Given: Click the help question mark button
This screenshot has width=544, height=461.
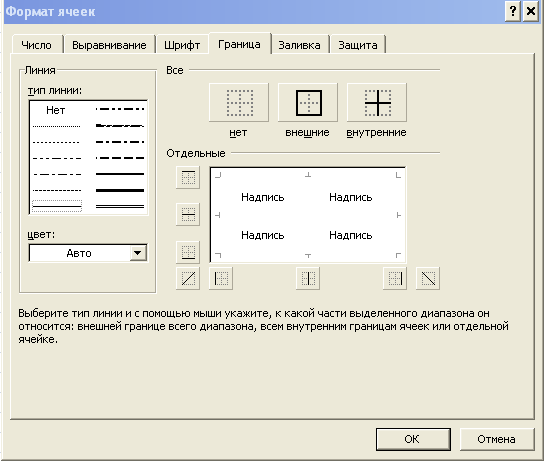Looking at the screenshot, I should click(x=513, y=11).
